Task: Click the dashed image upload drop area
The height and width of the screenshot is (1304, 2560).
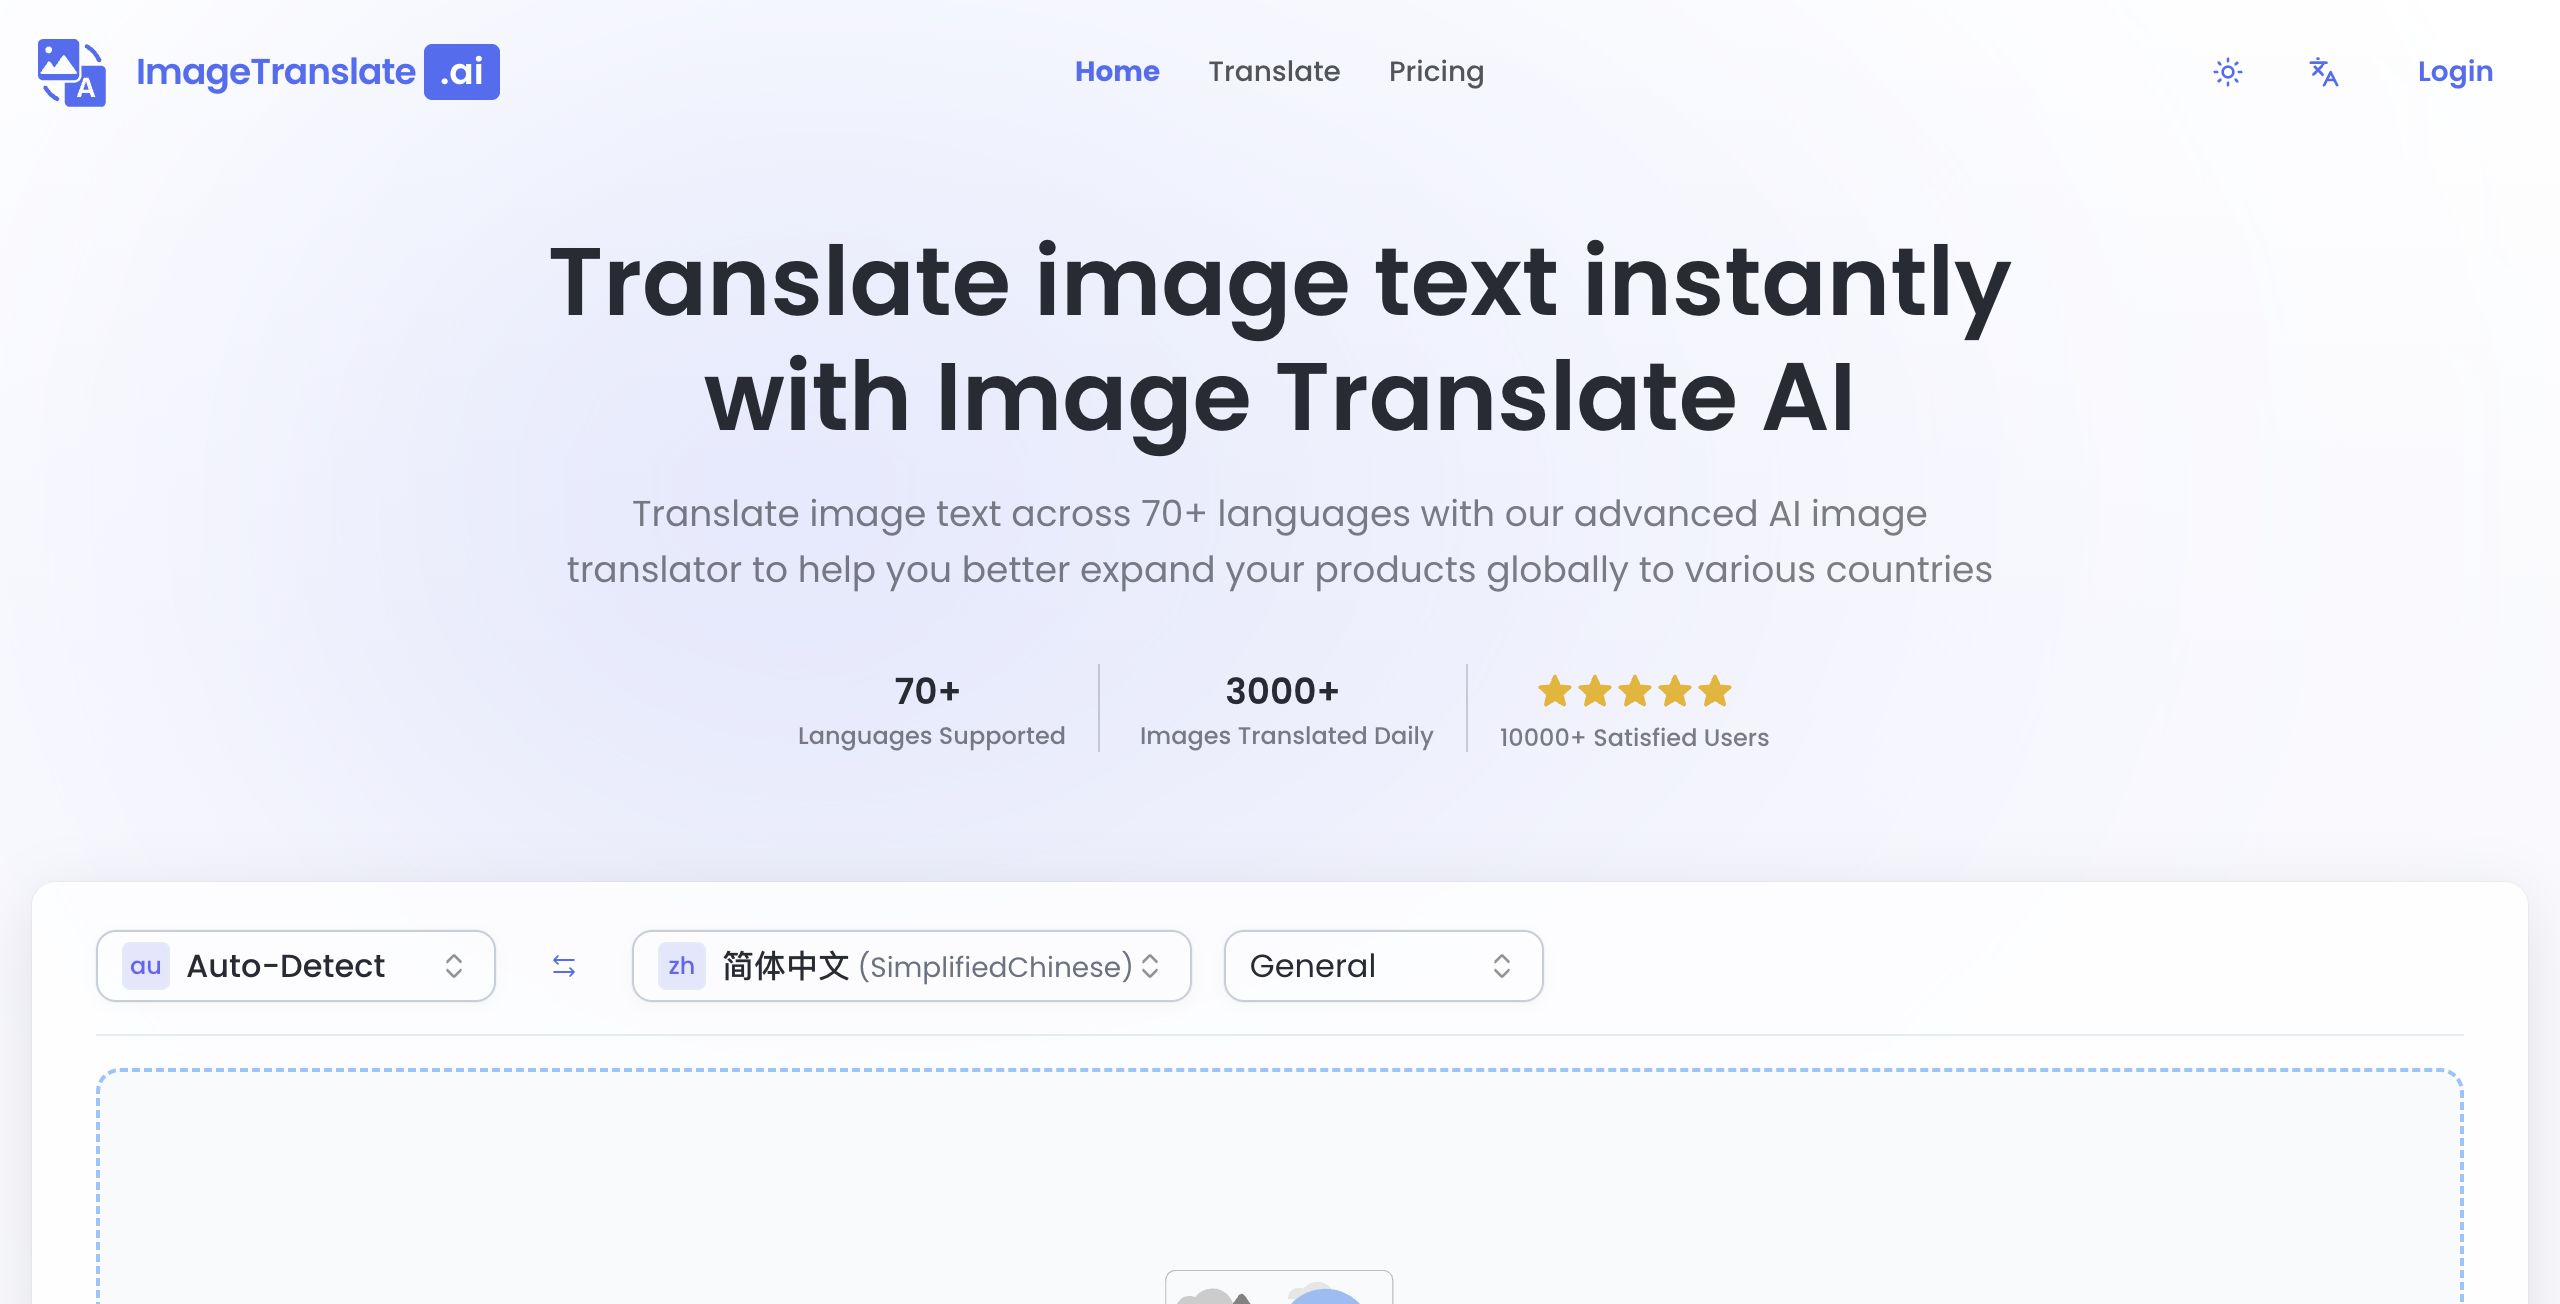Action: point(1280,1187)
